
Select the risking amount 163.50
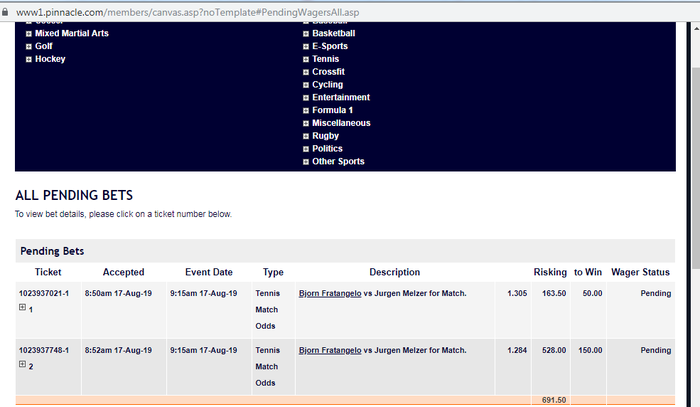554,294
